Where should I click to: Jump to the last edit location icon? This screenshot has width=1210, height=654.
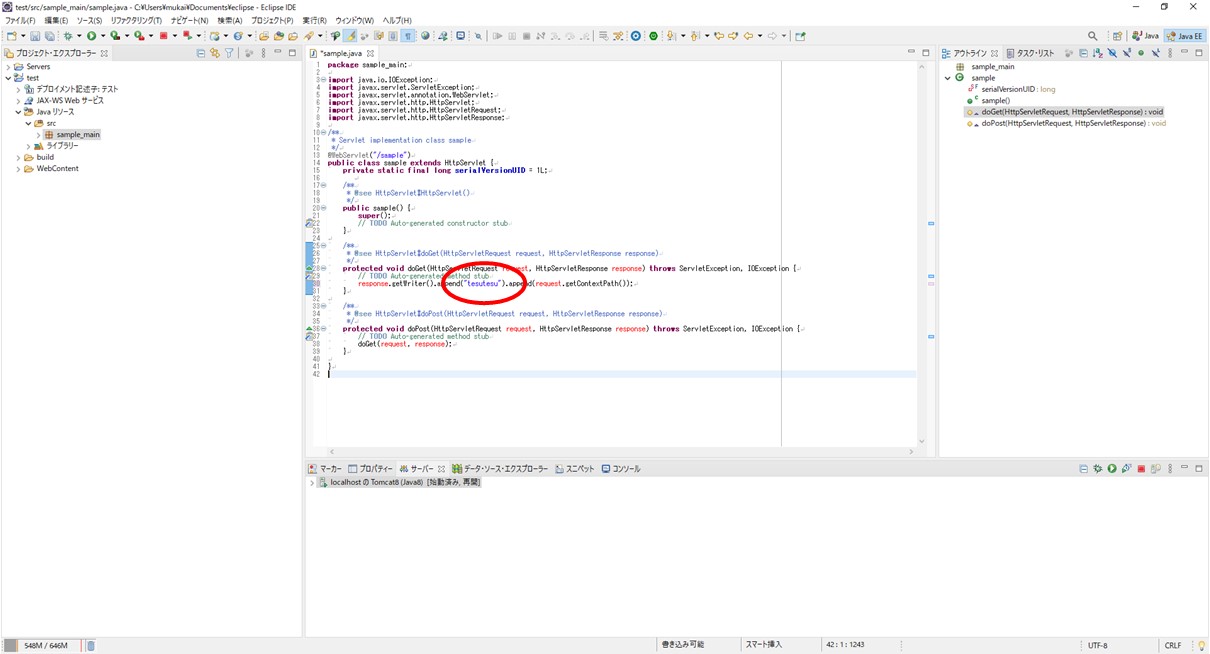[x=718, y=36]
